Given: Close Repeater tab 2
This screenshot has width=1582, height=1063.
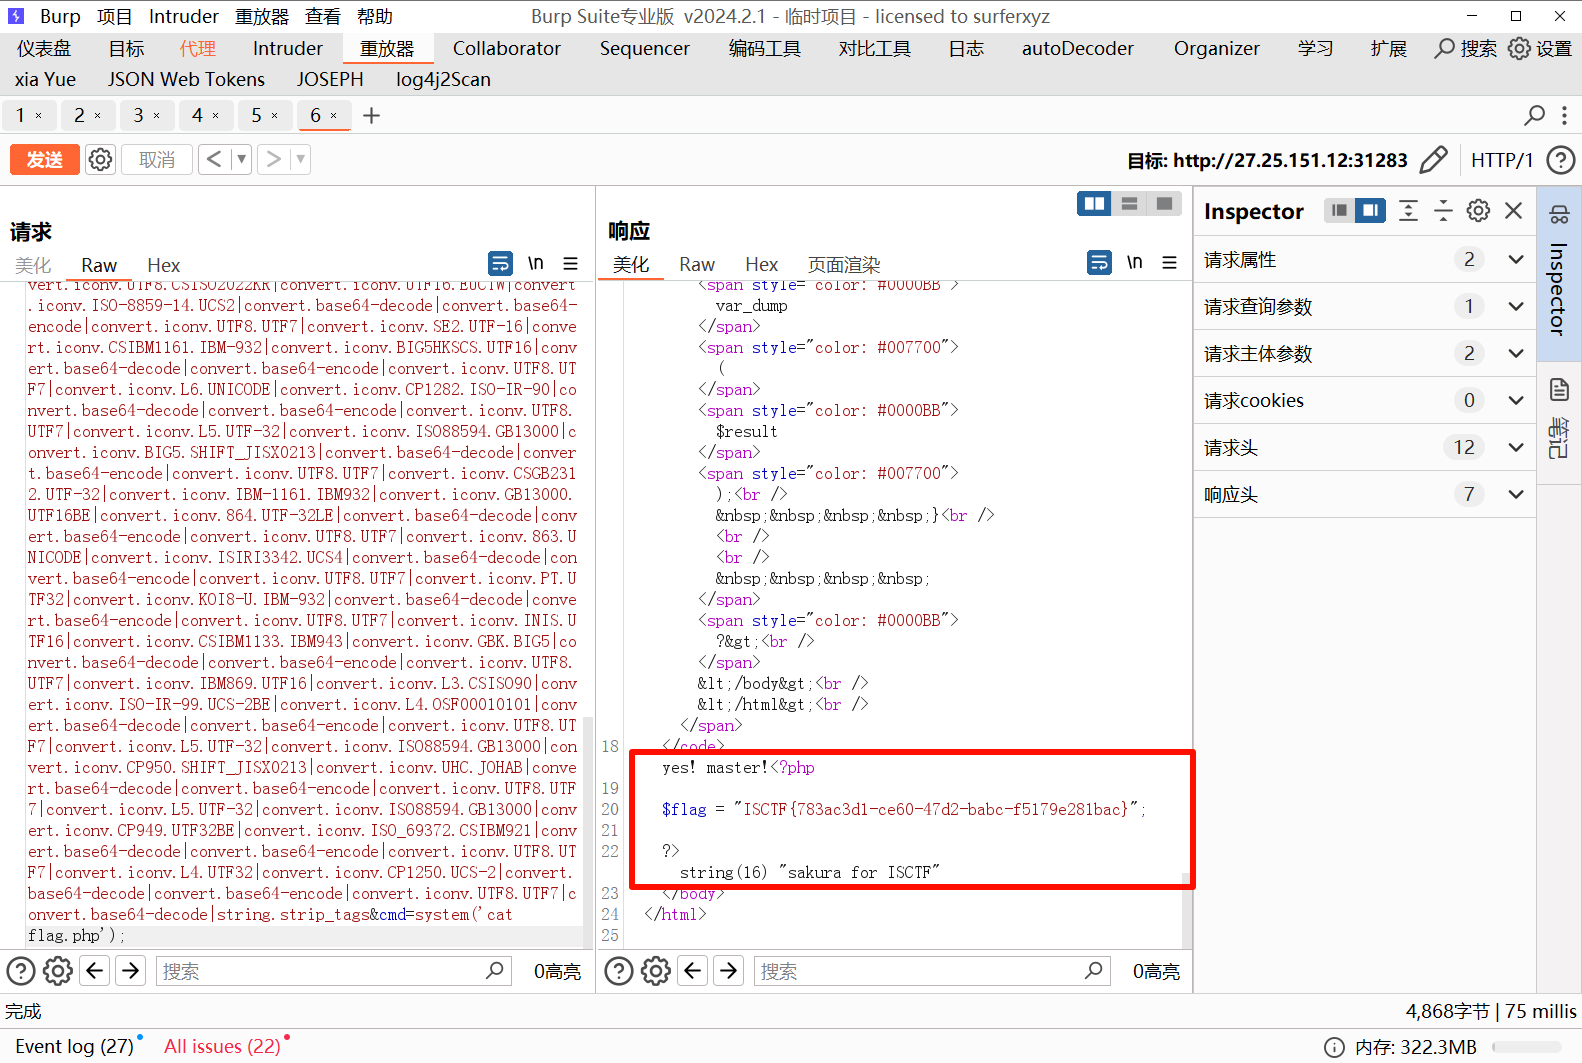Looking at the screenshot, I should (x=98, y=116).
